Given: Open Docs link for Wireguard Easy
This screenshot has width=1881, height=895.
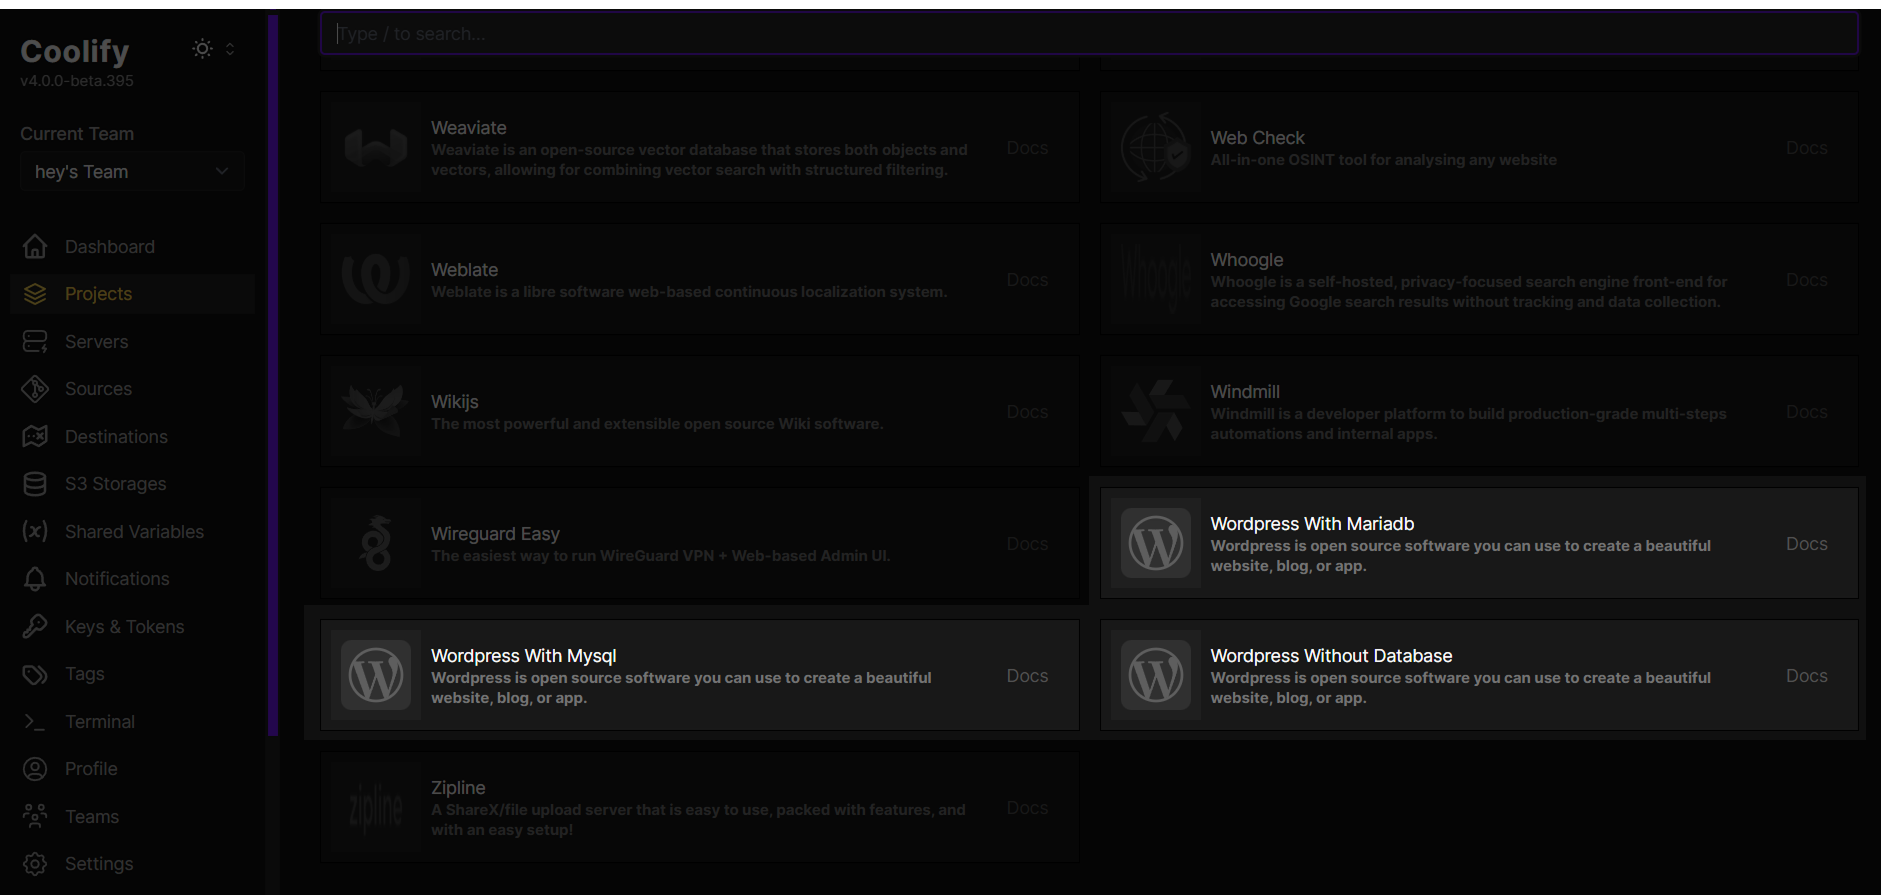Looking at the screenshot, I should coord(1027,544).
